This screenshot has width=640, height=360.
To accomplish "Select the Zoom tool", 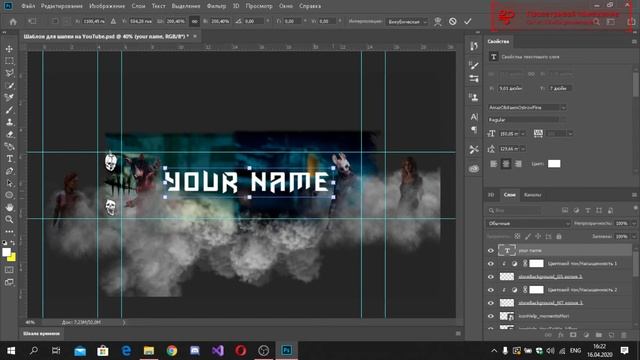I will point(9,220).
